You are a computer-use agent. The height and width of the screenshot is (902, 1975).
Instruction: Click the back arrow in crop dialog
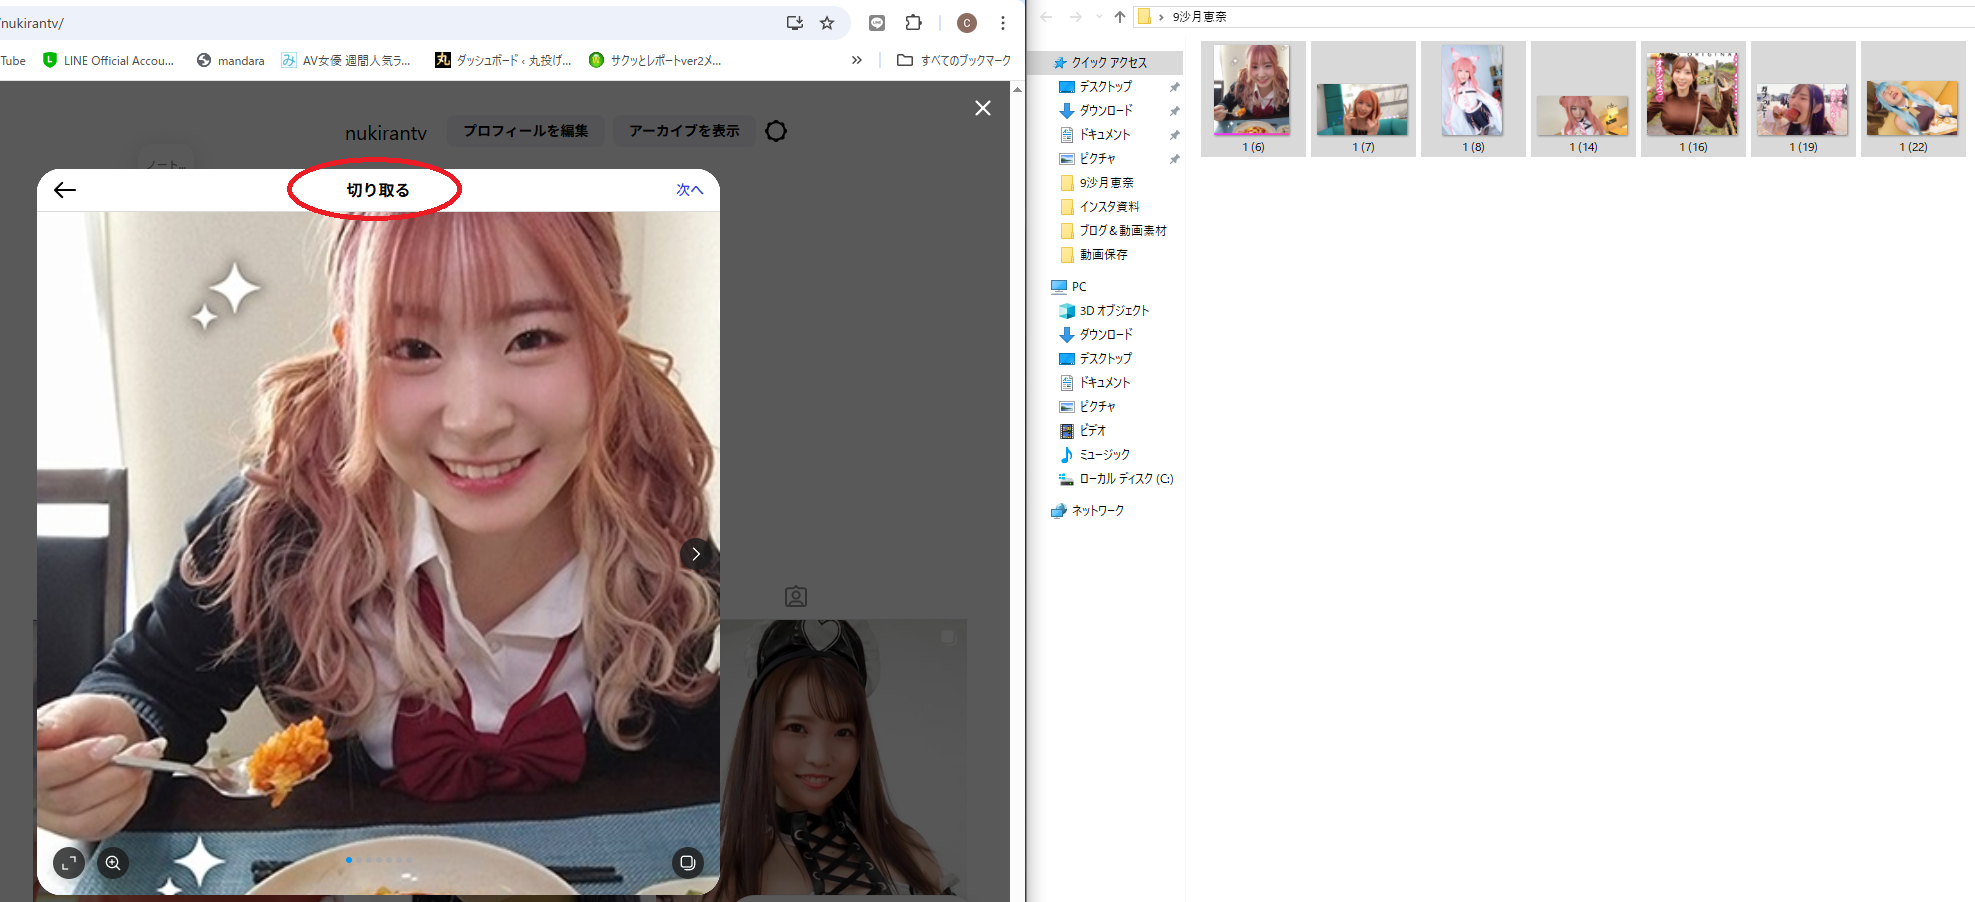(65, 190)
